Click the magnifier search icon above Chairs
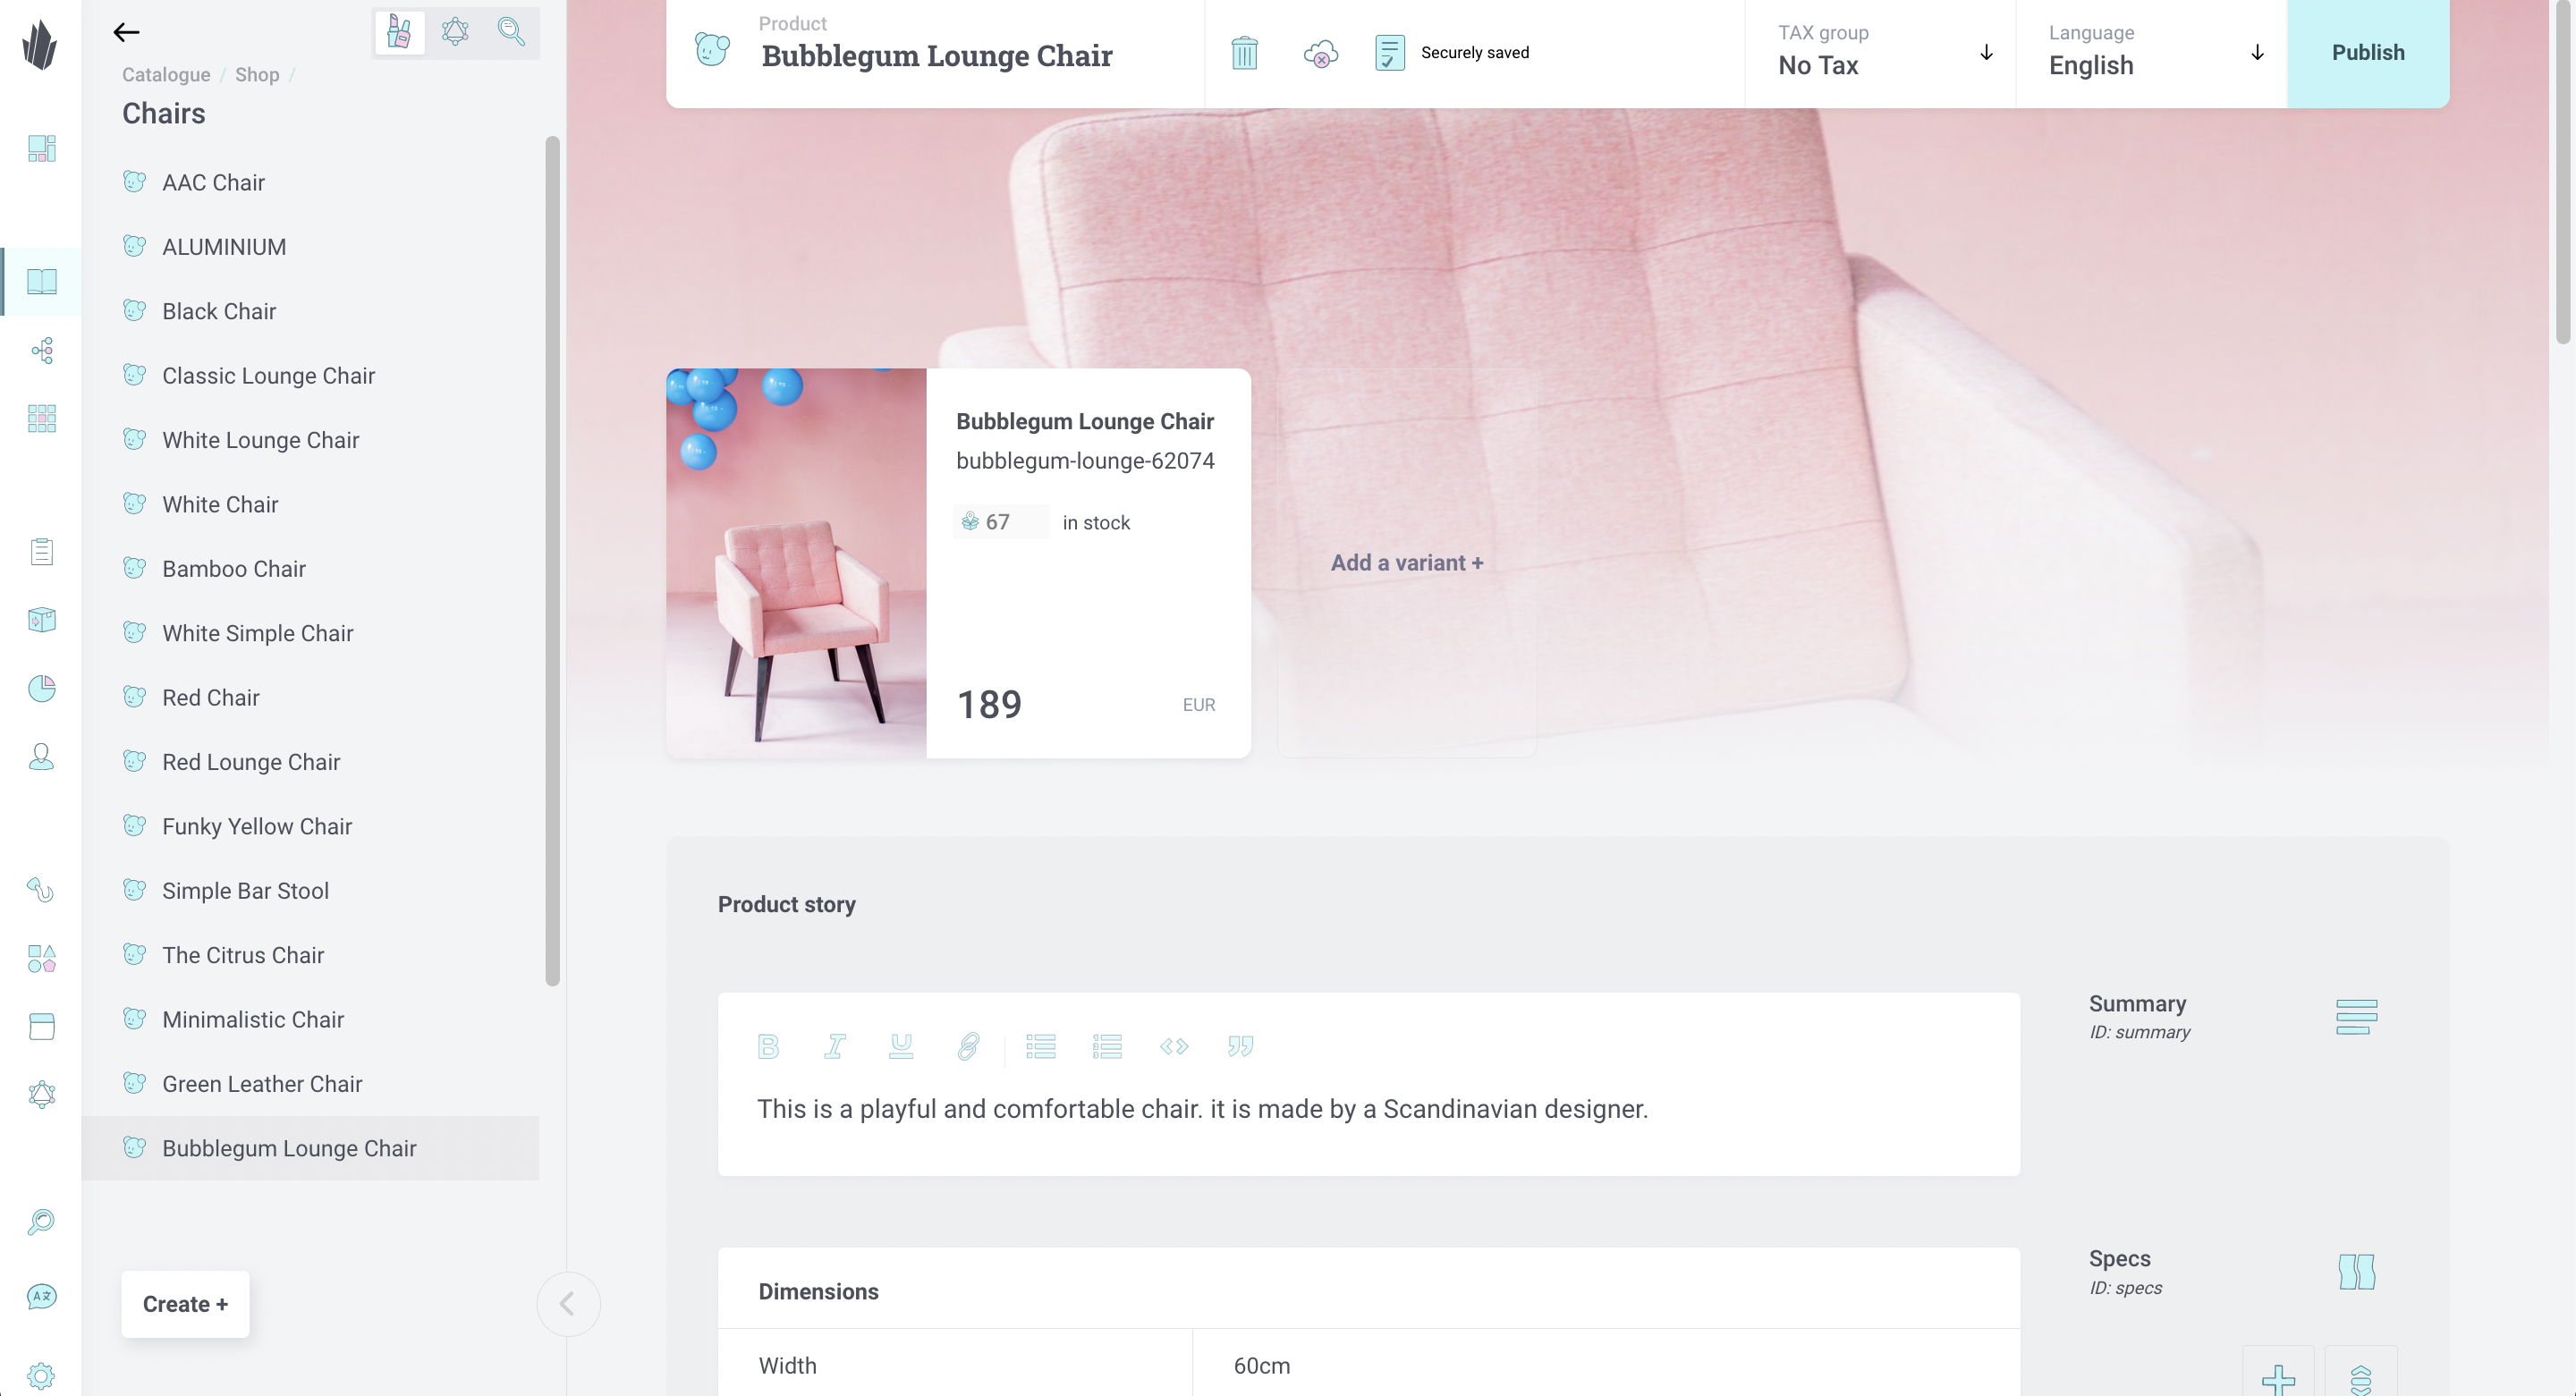The image size is (2576, 1396). point(511,32)
